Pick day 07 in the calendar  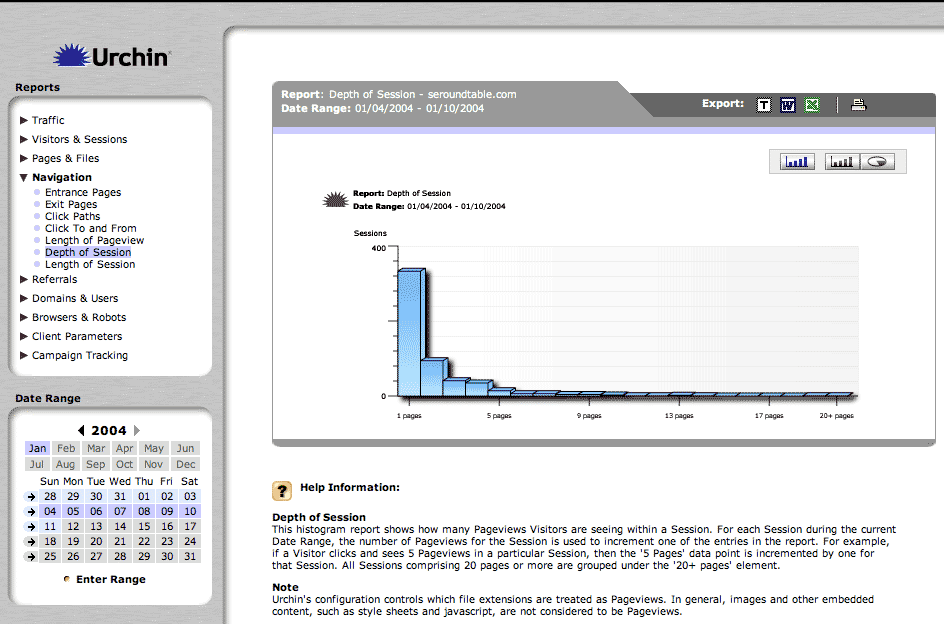tap(120, 511)
